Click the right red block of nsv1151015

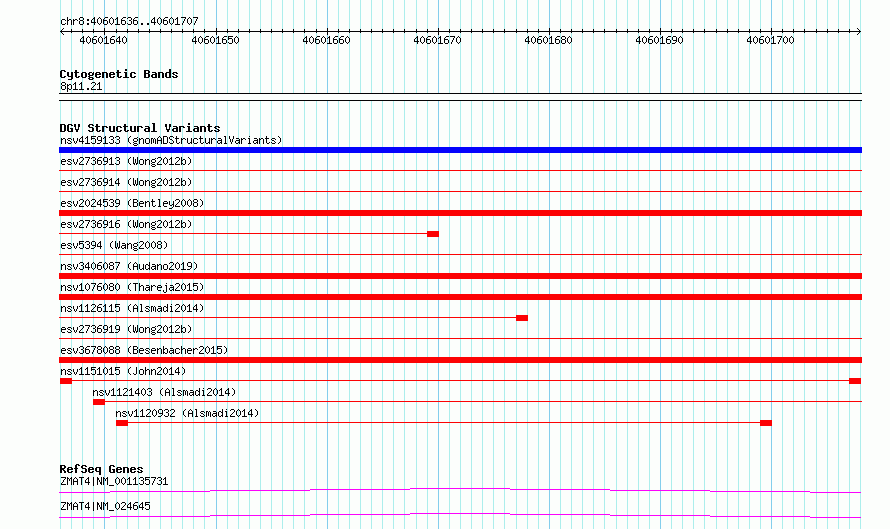click(x=855, y=381)
